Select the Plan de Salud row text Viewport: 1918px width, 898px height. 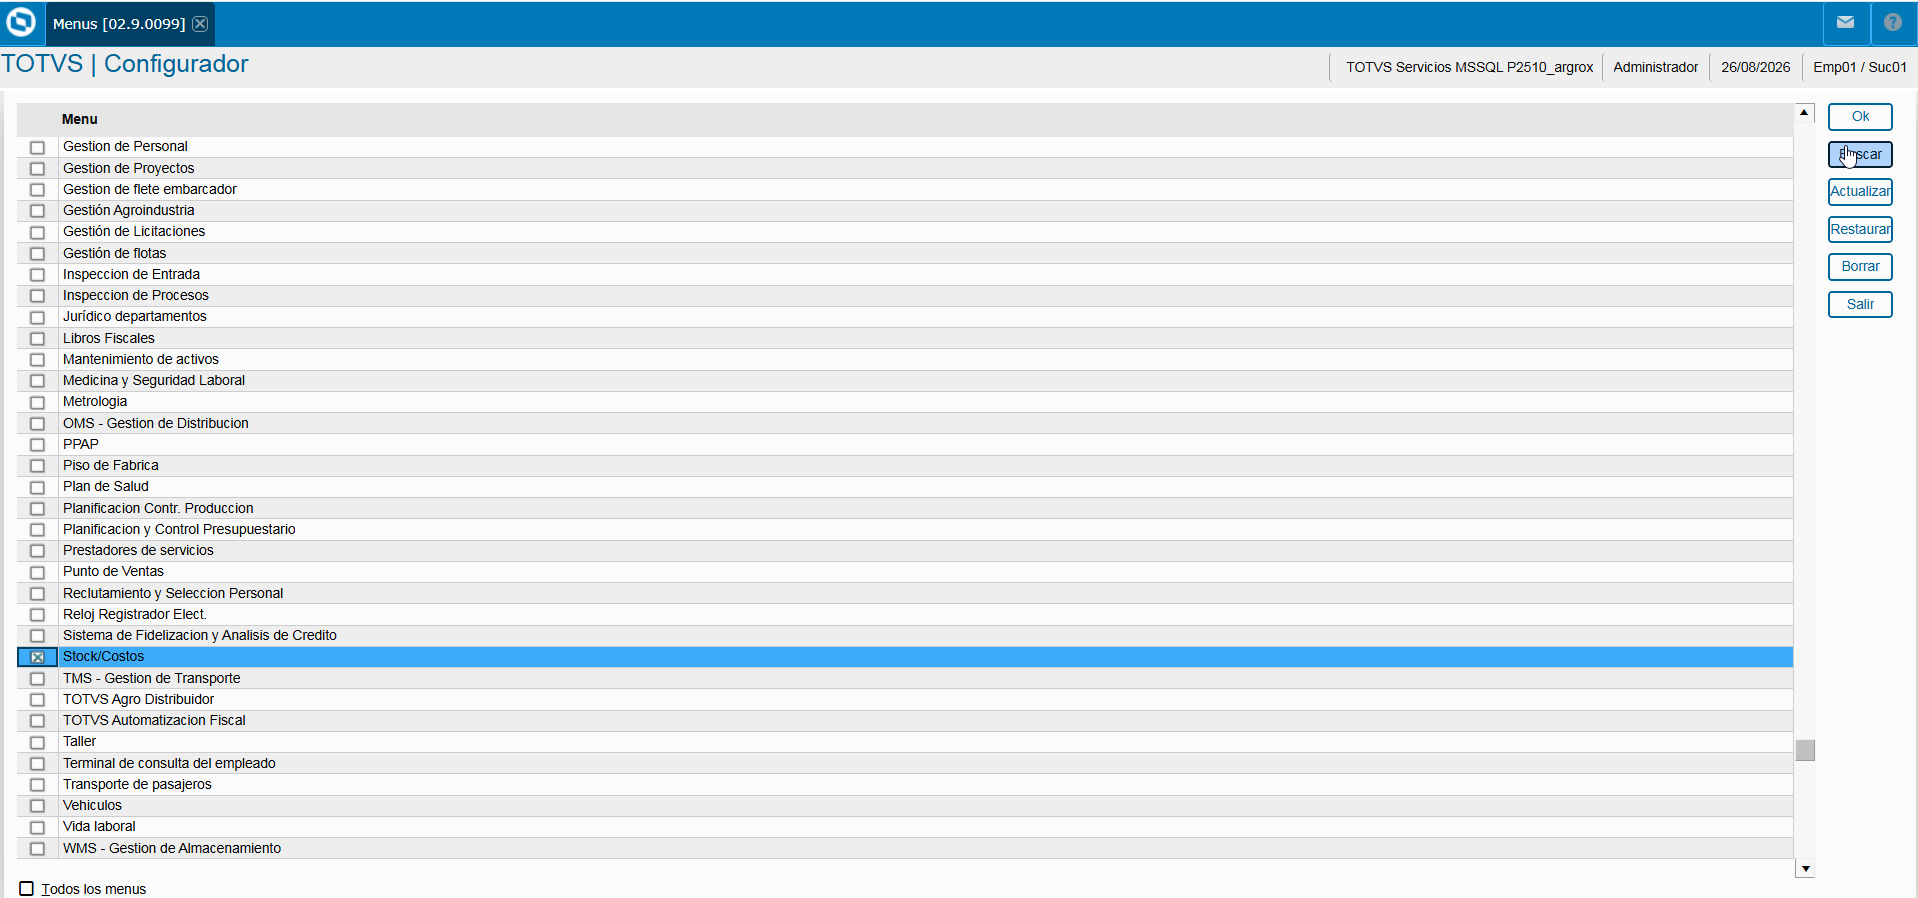pos(106,486)
